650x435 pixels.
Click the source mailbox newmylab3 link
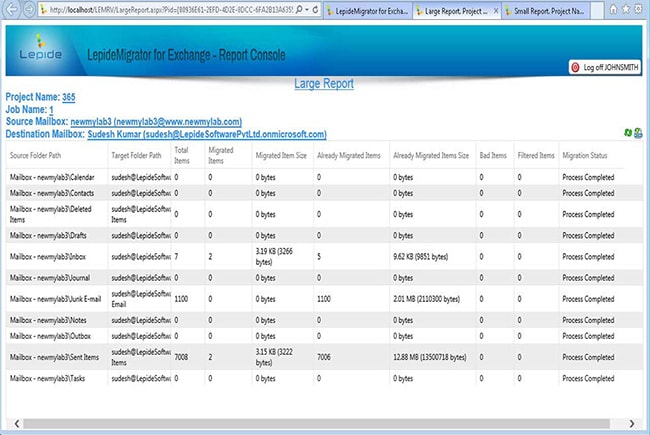(x=156, y=122)
